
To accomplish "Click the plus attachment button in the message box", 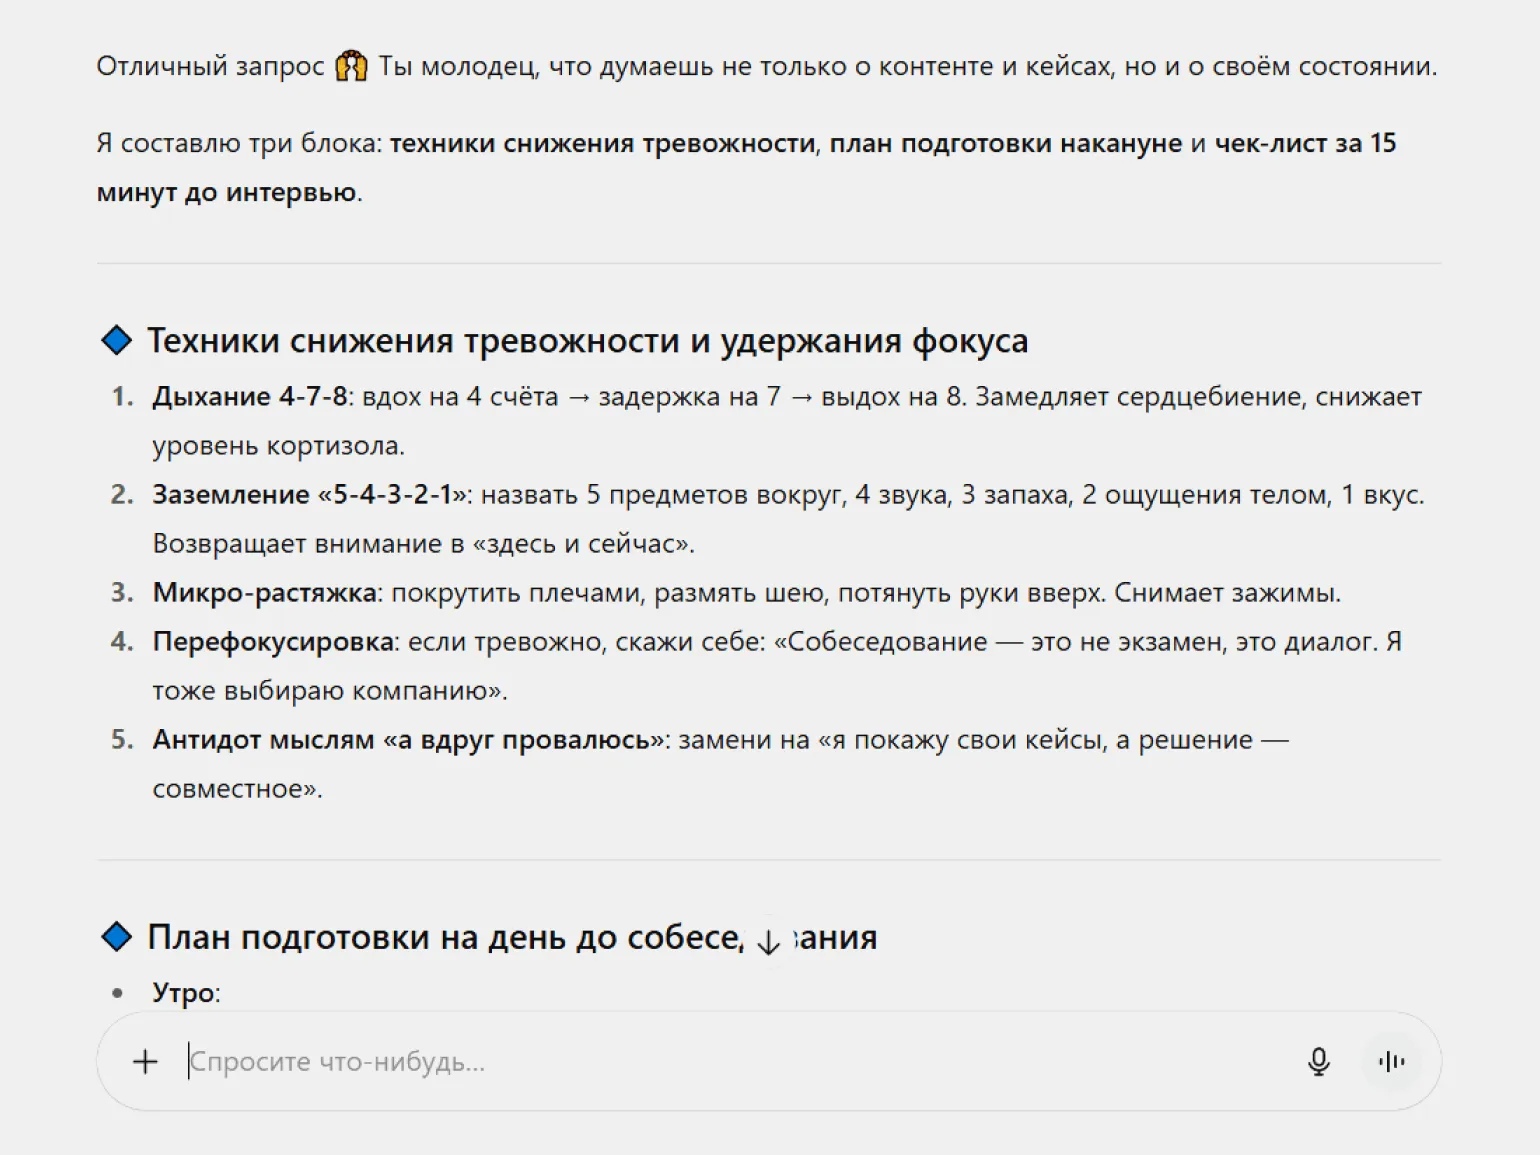I will tap(145, 1061).
